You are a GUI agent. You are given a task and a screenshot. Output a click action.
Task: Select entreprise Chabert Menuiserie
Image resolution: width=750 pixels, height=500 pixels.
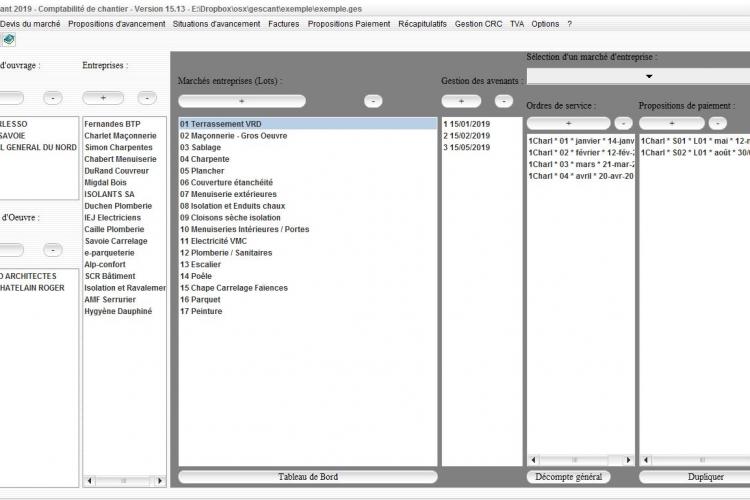124,159
